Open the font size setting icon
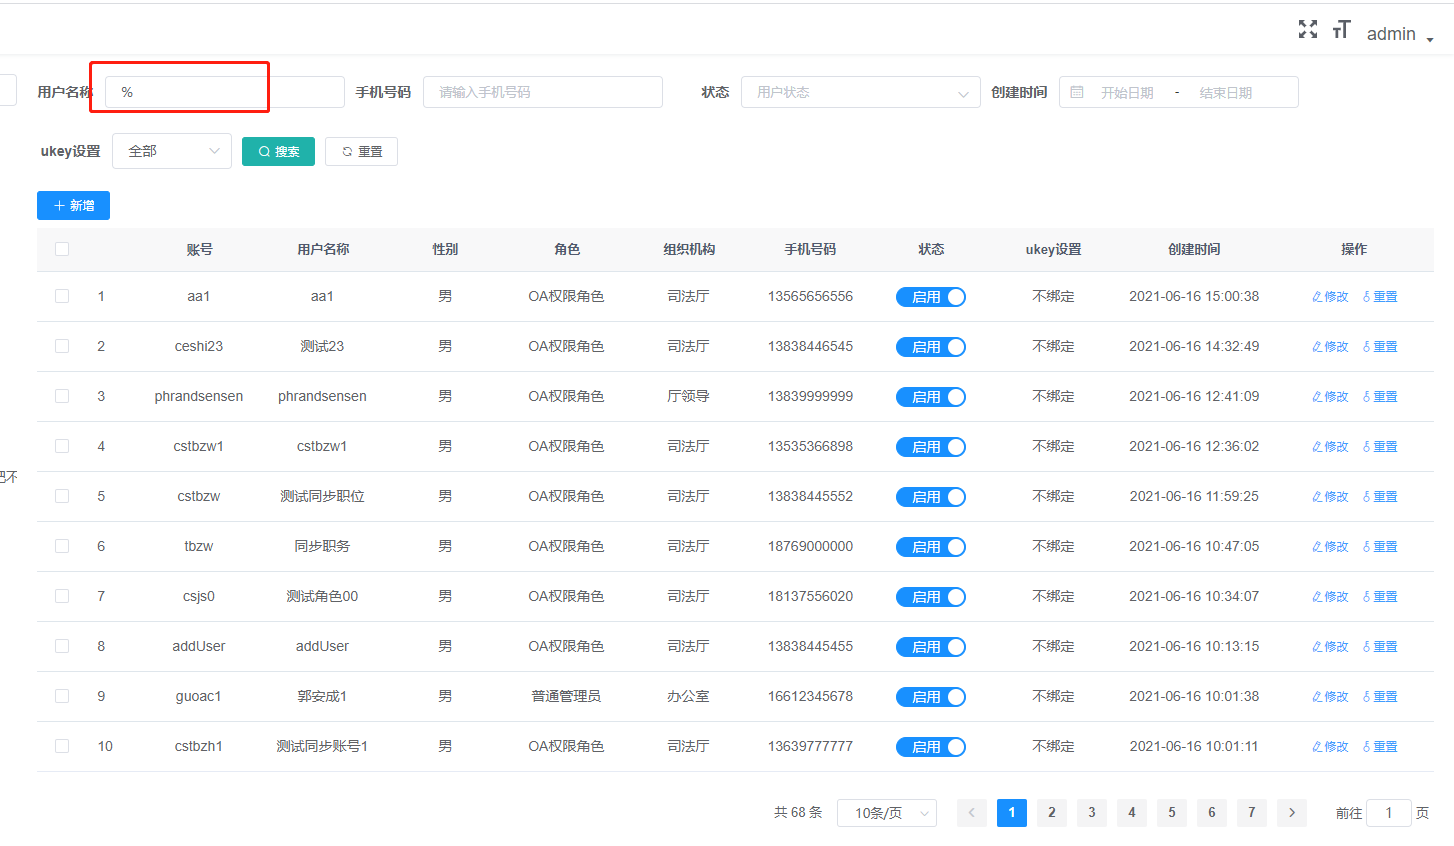The width and height of the screenshot is (1454, 846). click(1341, 30)
